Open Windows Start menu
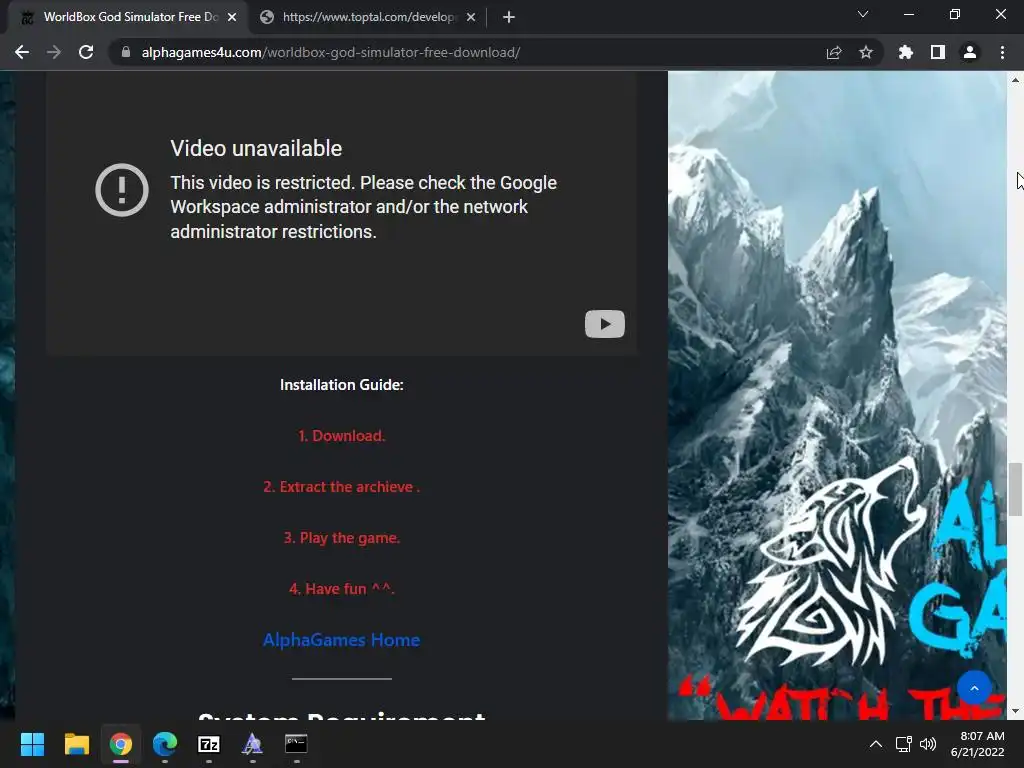The height and width of the screenshot is (768, 1024). [32, 744]
